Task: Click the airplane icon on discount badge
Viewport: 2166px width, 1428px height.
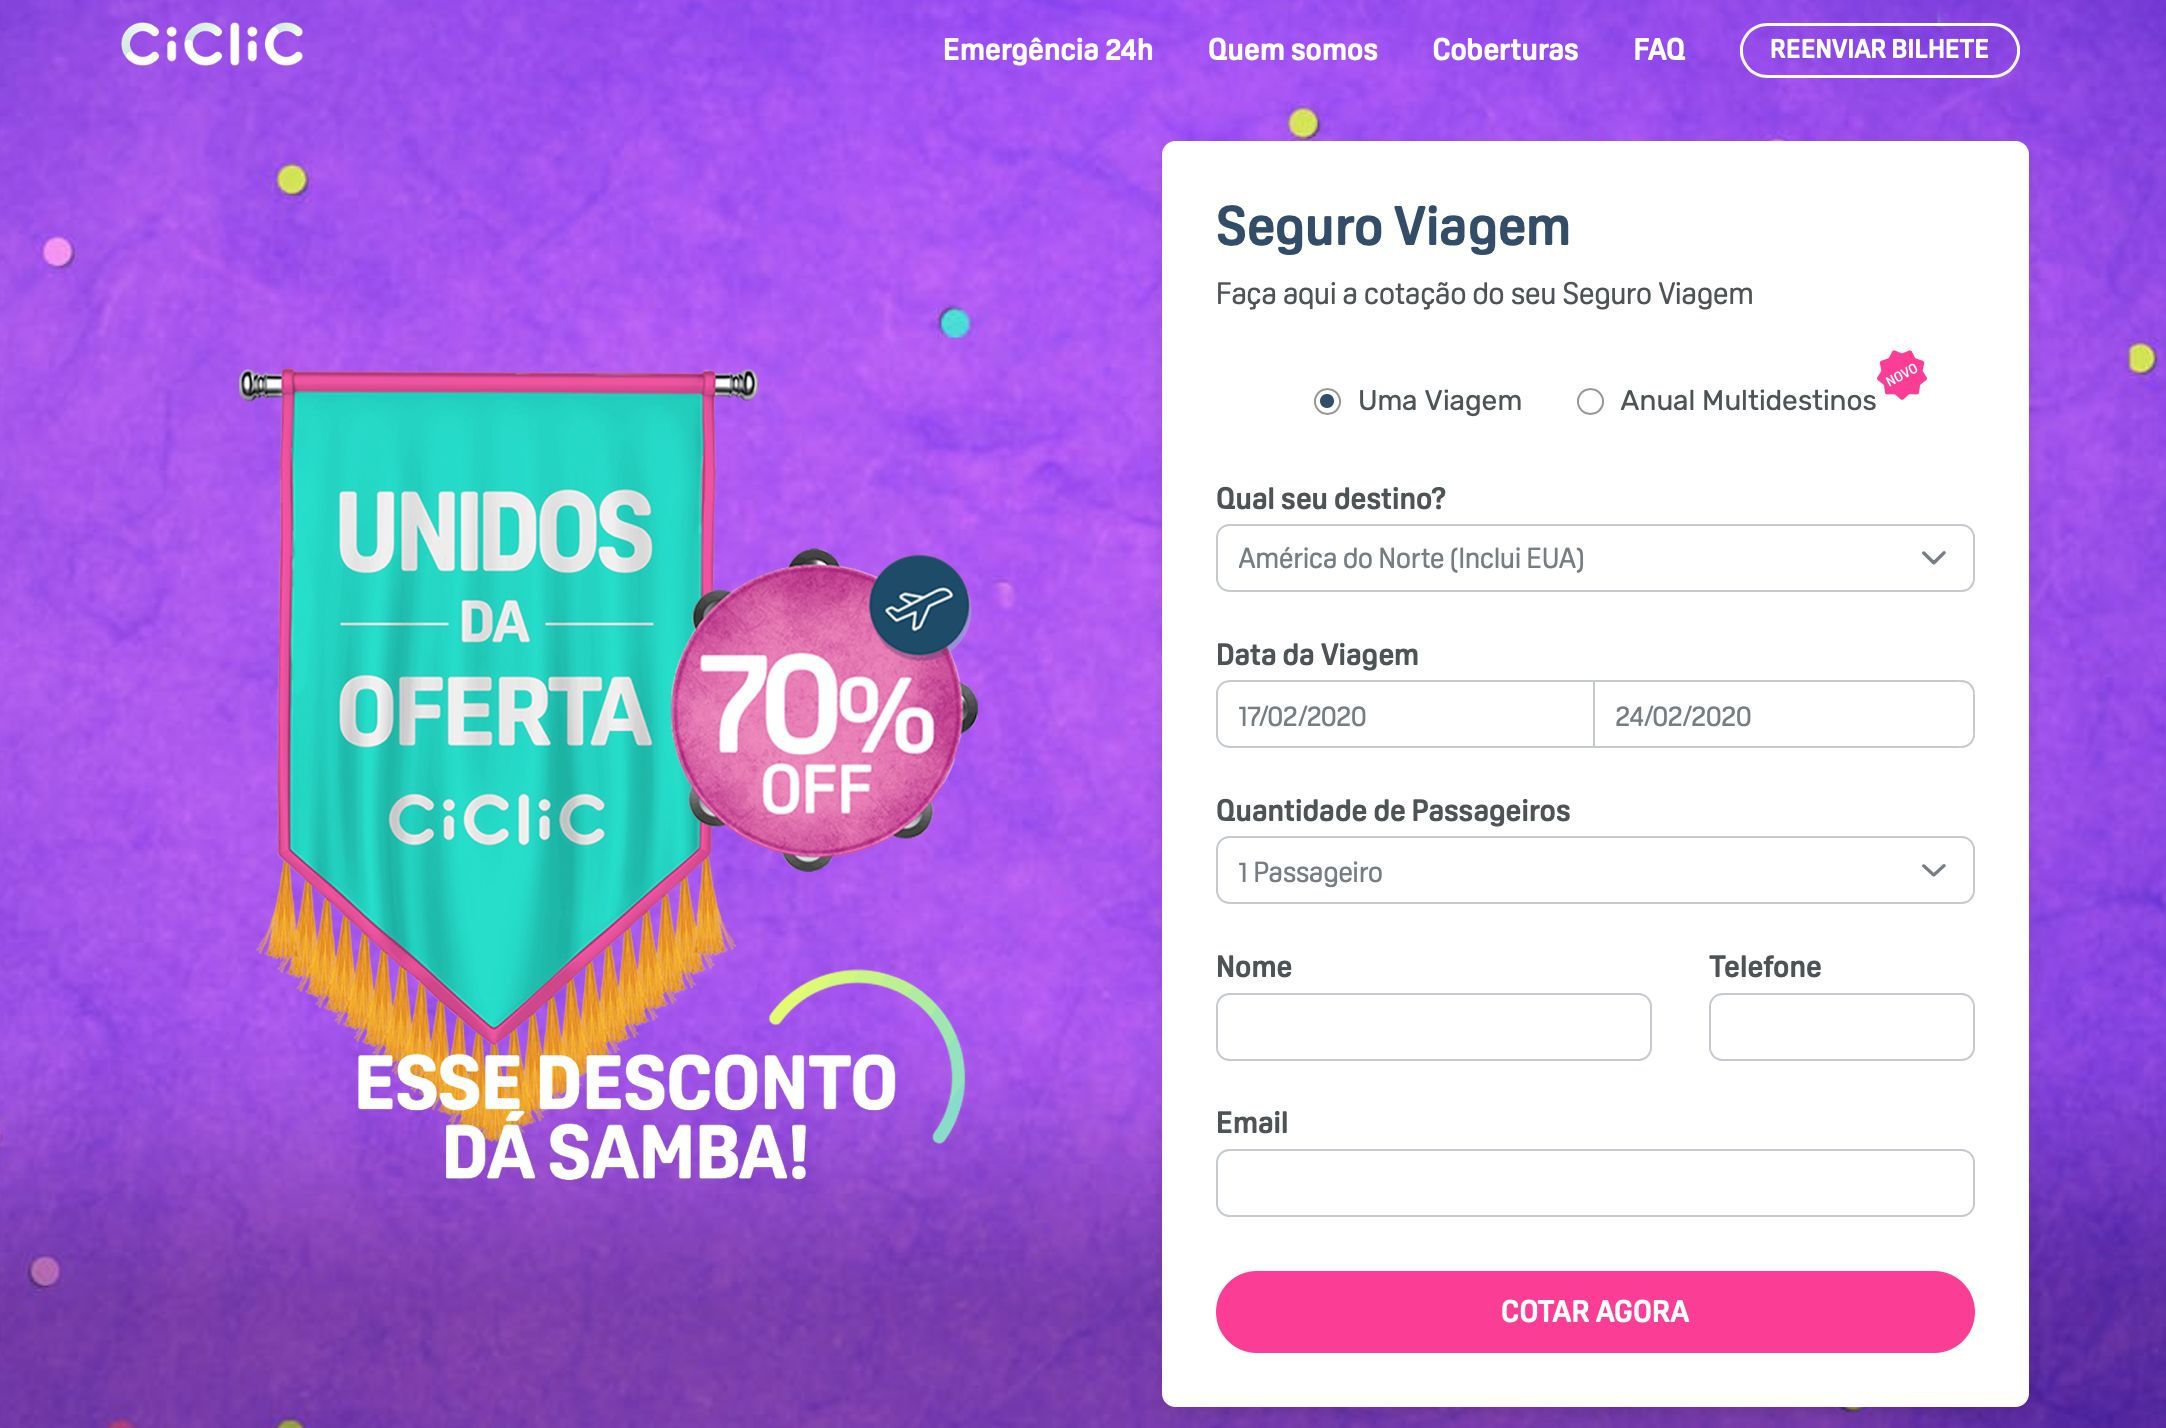Action: (918, 606)
